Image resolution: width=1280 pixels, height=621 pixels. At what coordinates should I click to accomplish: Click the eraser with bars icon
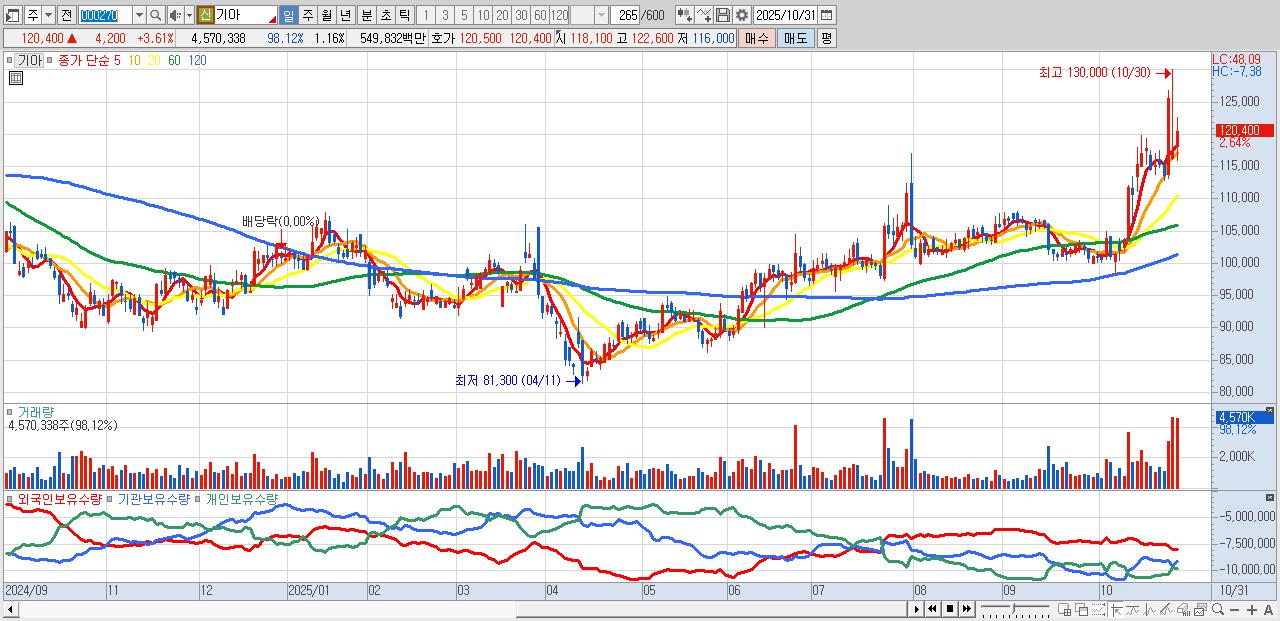point(1183,609)
